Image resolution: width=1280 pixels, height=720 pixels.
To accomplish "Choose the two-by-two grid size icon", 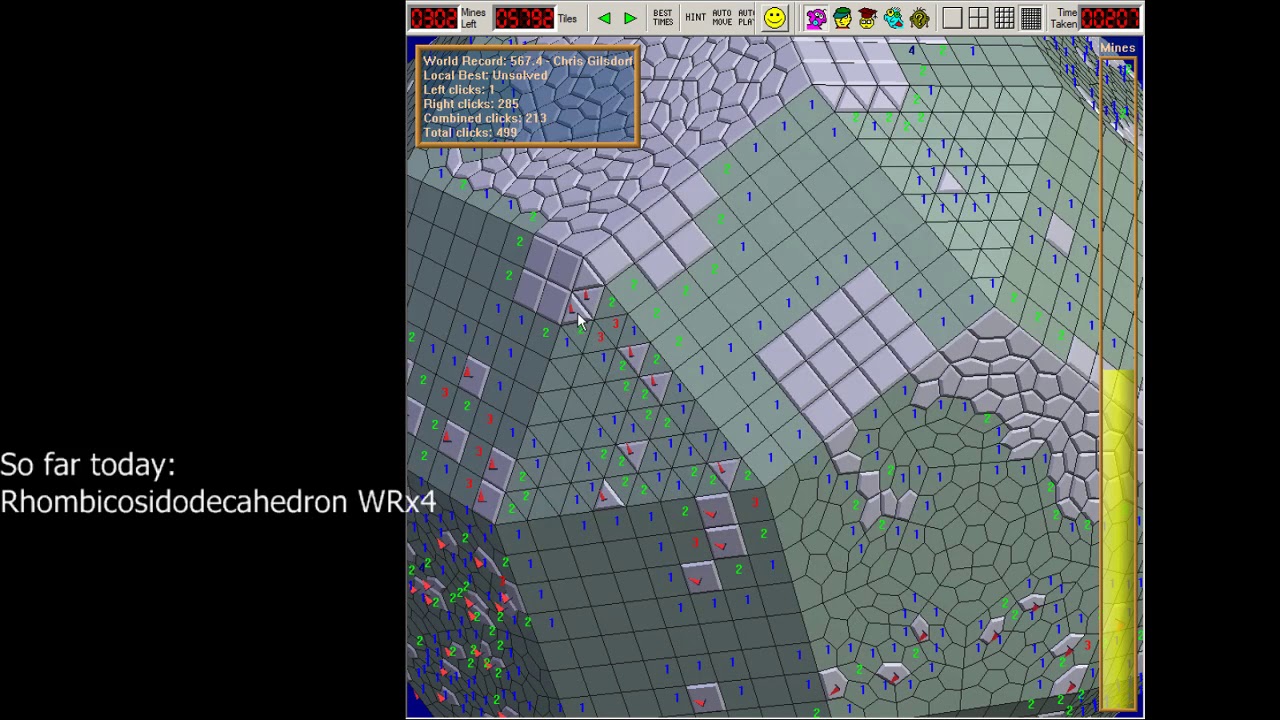I will 978,18.
